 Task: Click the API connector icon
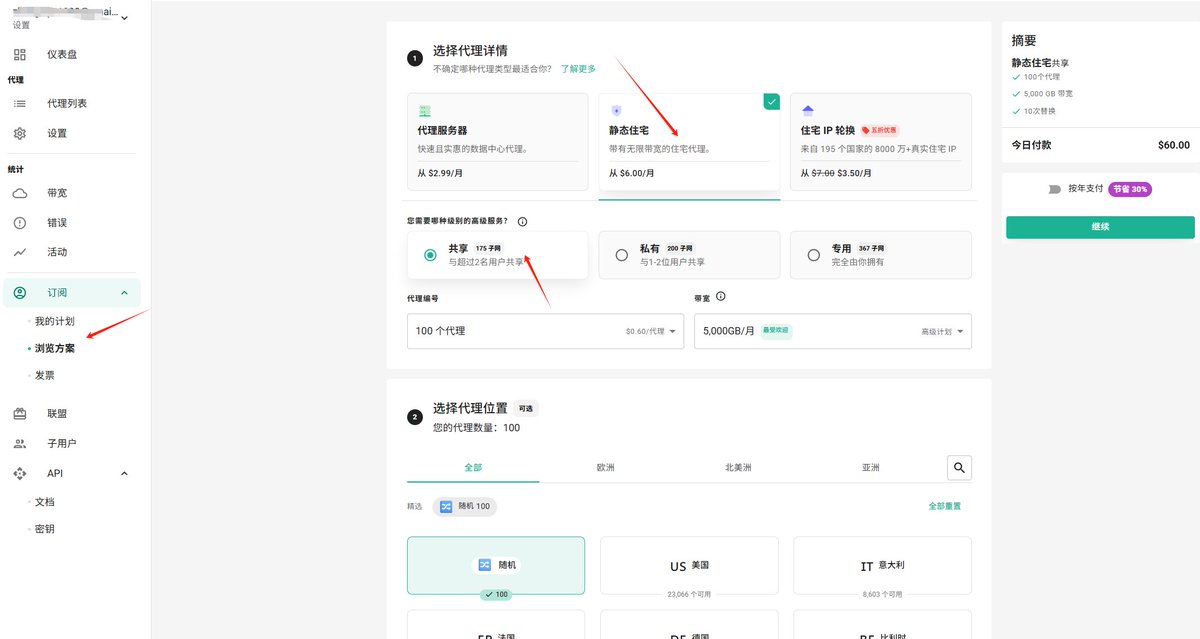pos(20,473)
